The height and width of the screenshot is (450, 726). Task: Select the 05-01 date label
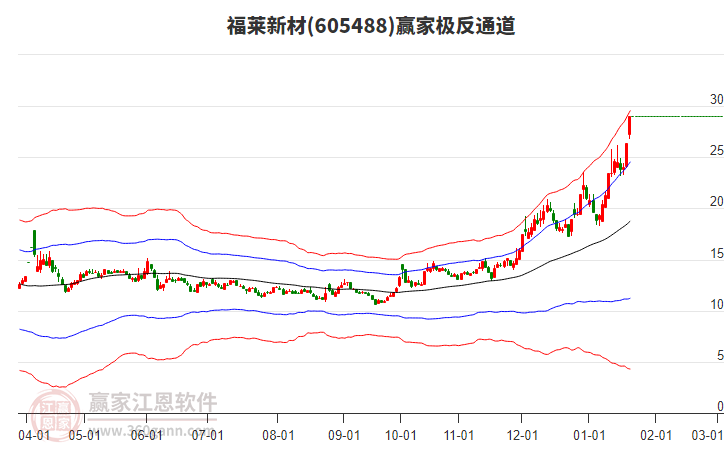pyautogui.click(x=84, y=436)
